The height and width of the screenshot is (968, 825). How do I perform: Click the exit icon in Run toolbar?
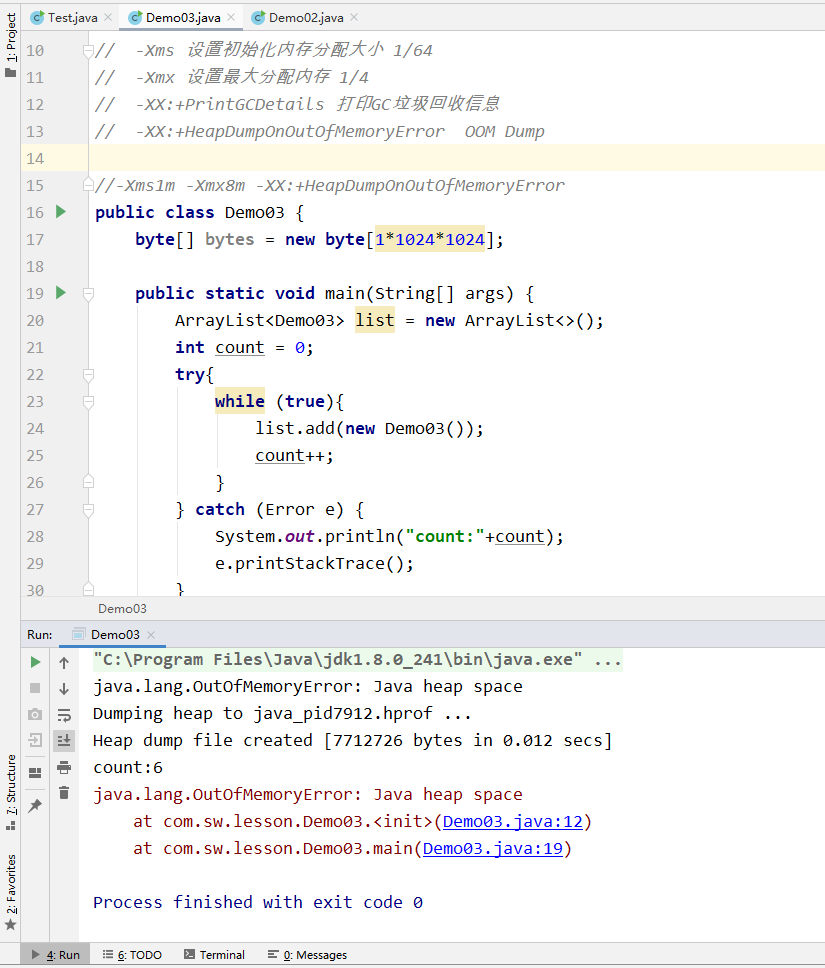click(35, 740)
